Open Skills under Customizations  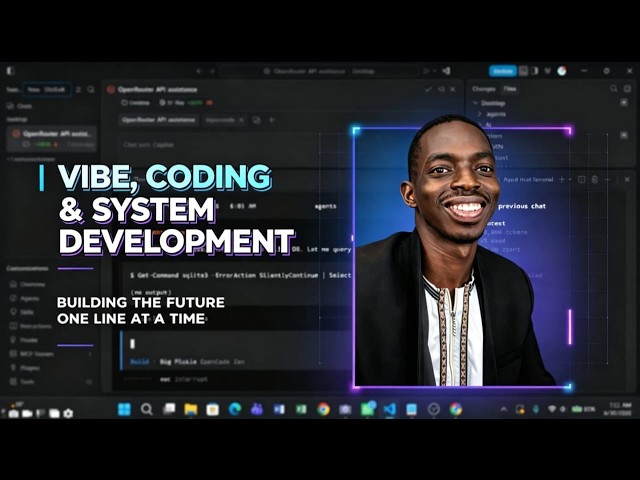tap(22, 312)
